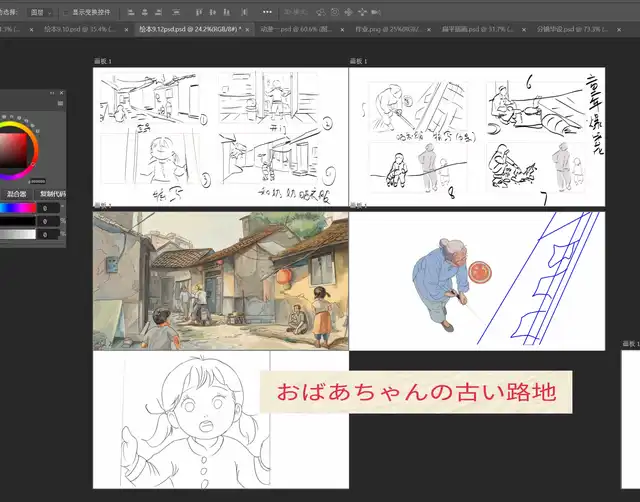Collapse the color panel with double-arrow icon
This screenshot has height=502, width=640.
point(52,92)
